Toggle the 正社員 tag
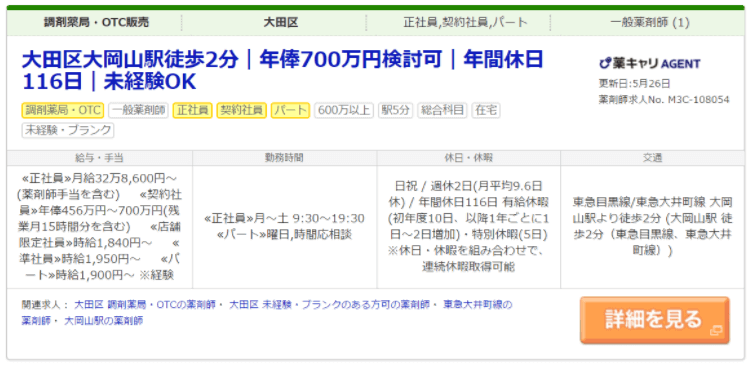Screen dimensions: 753x368 193,110
